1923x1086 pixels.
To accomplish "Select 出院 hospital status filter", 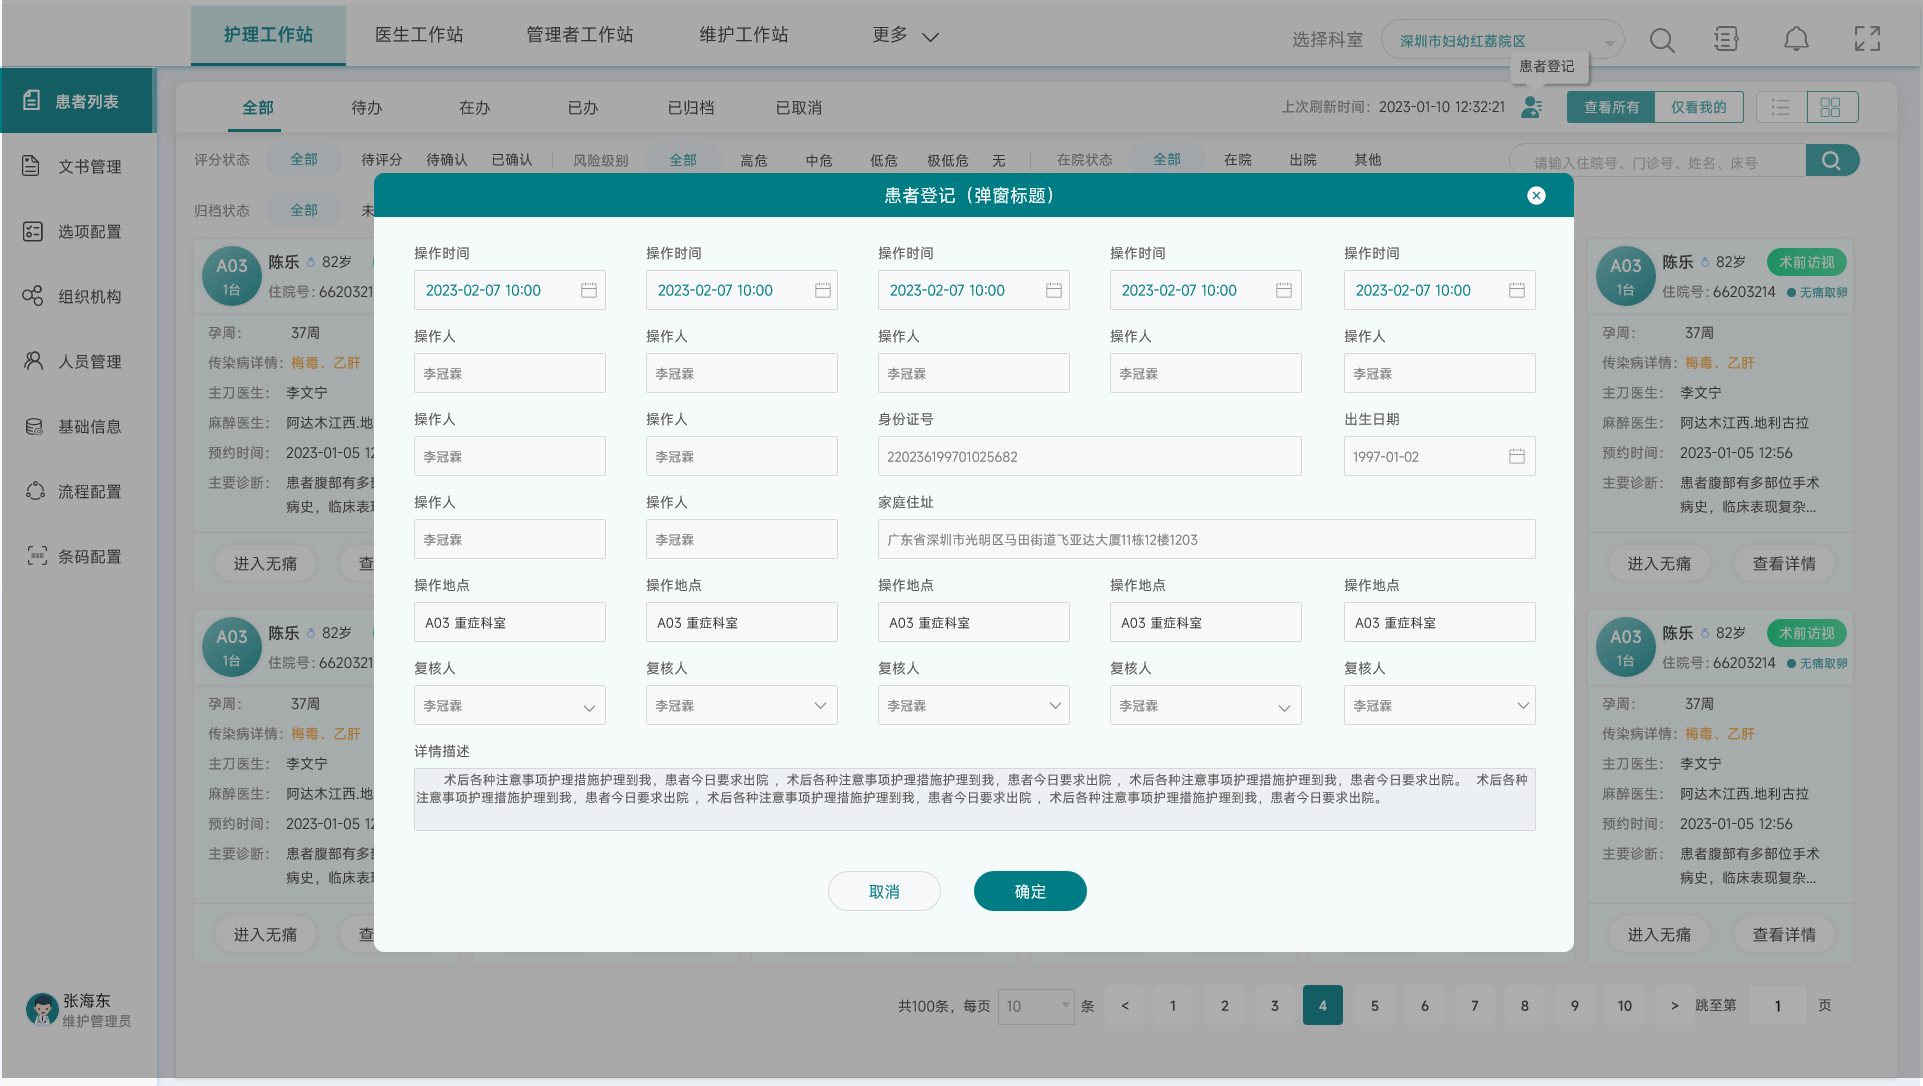I will [x=1303, y=160].
